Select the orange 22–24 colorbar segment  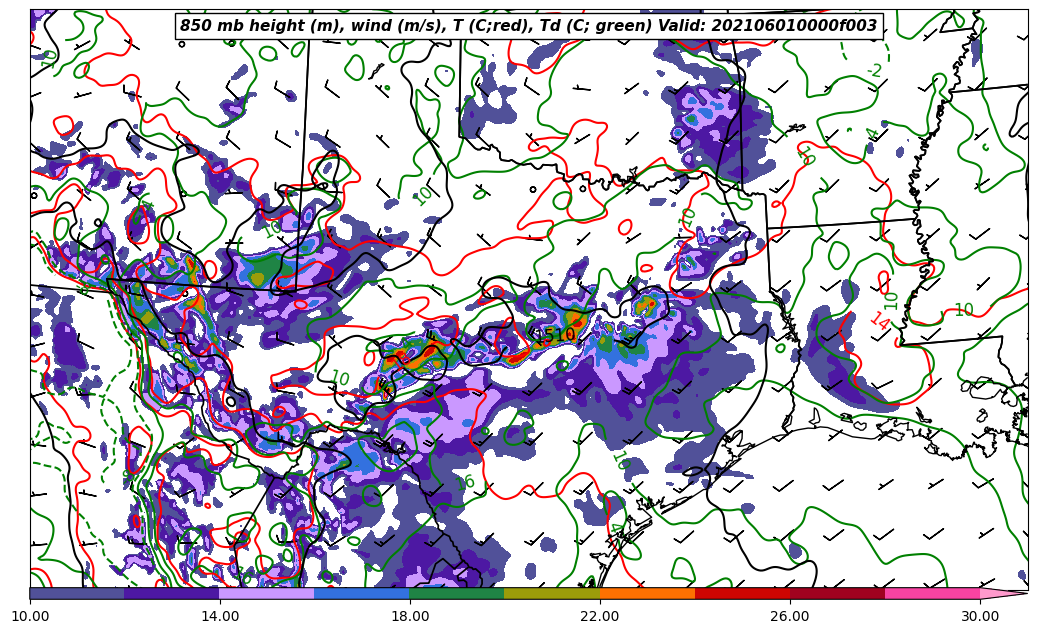[647, 593]
